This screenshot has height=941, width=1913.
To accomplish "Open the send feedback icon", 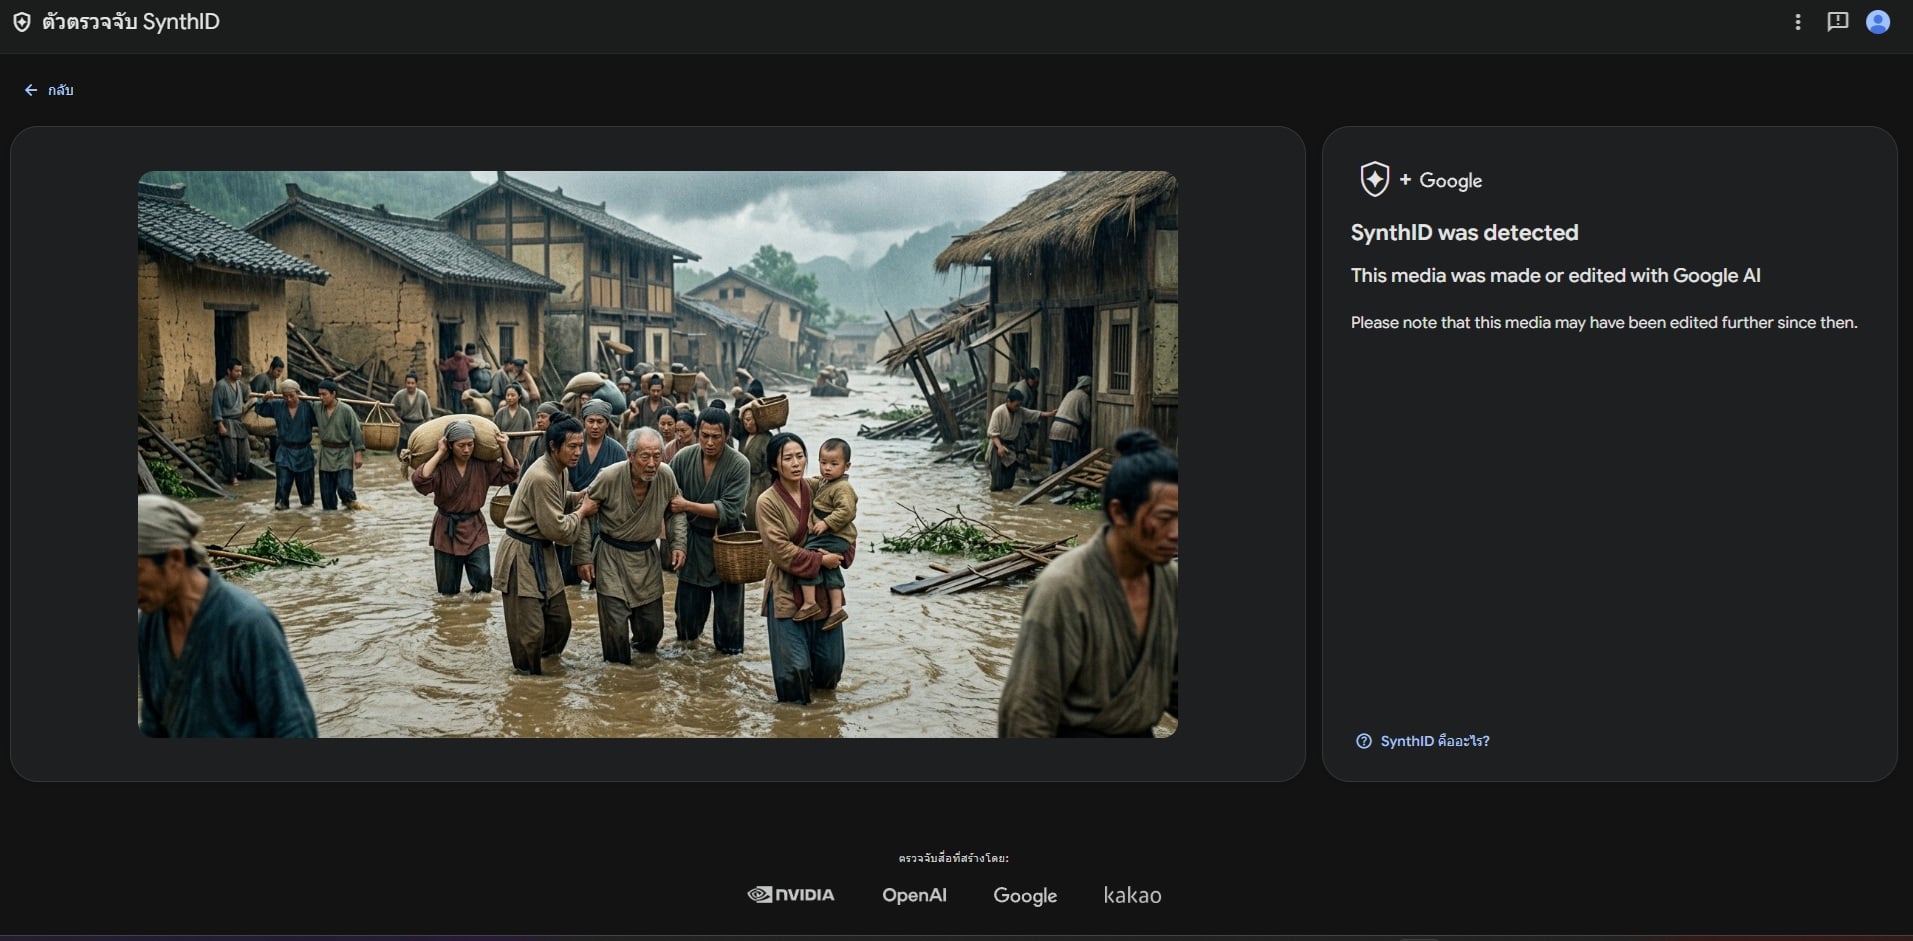I will click(x=1838, y=22).
